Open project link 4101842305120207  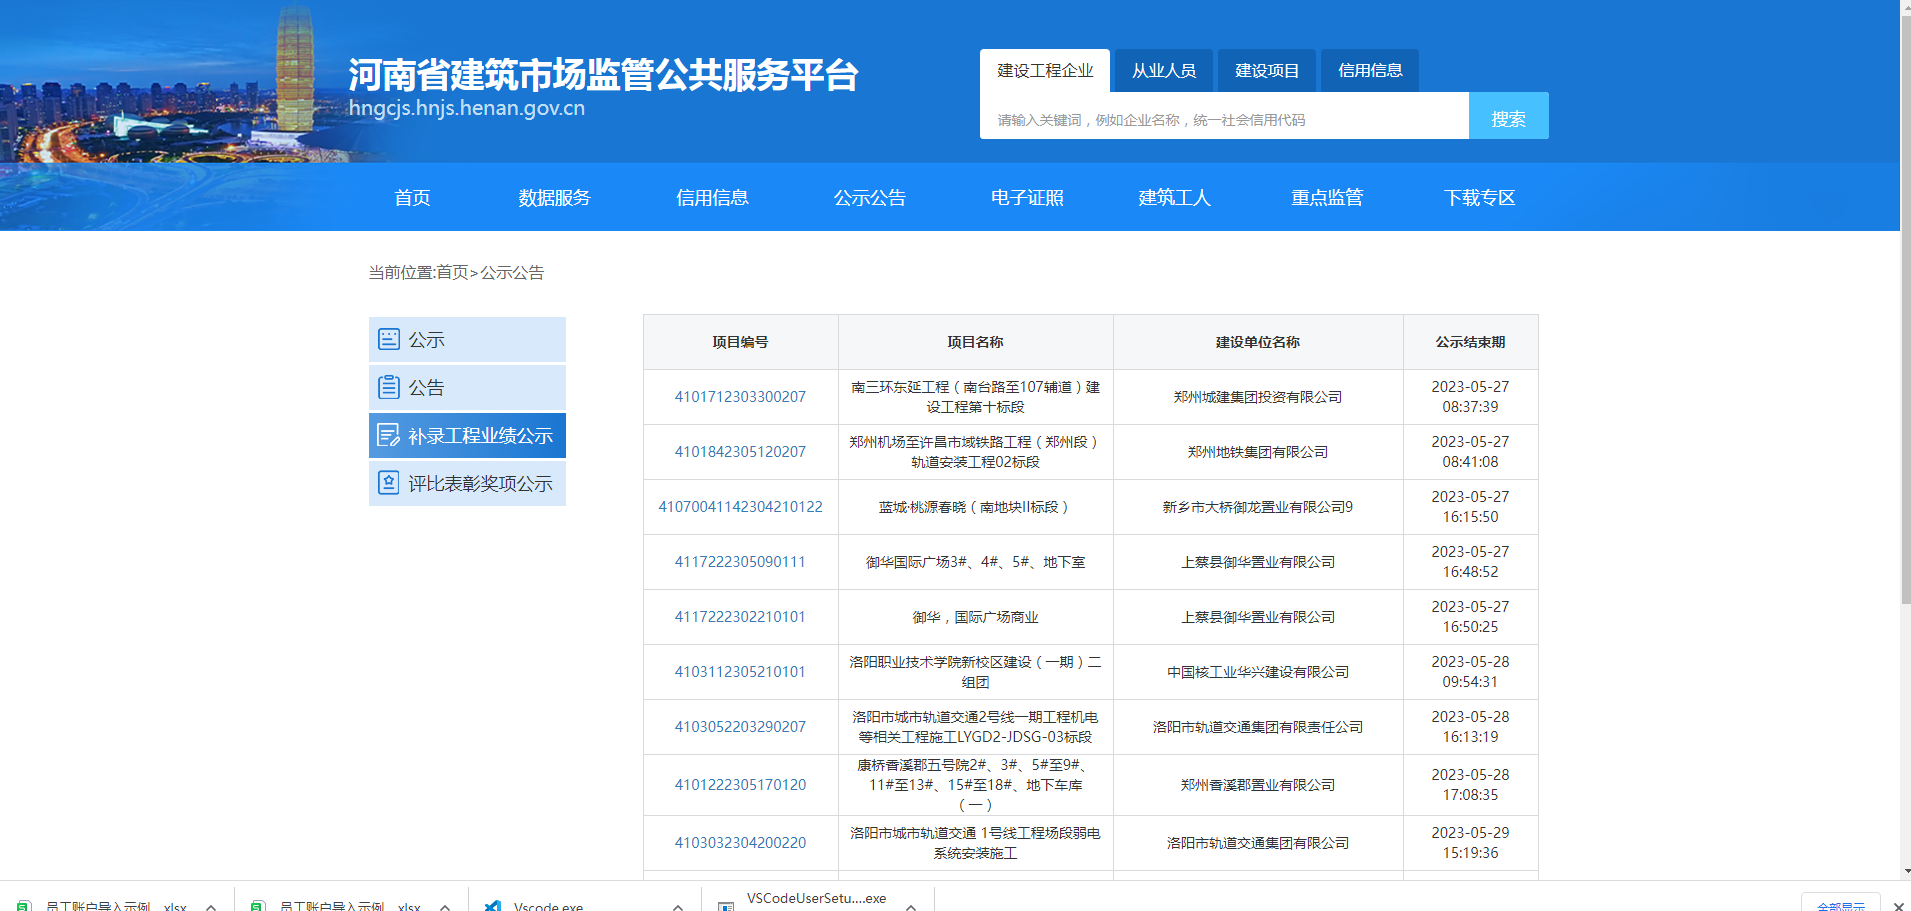coord(740,452)
